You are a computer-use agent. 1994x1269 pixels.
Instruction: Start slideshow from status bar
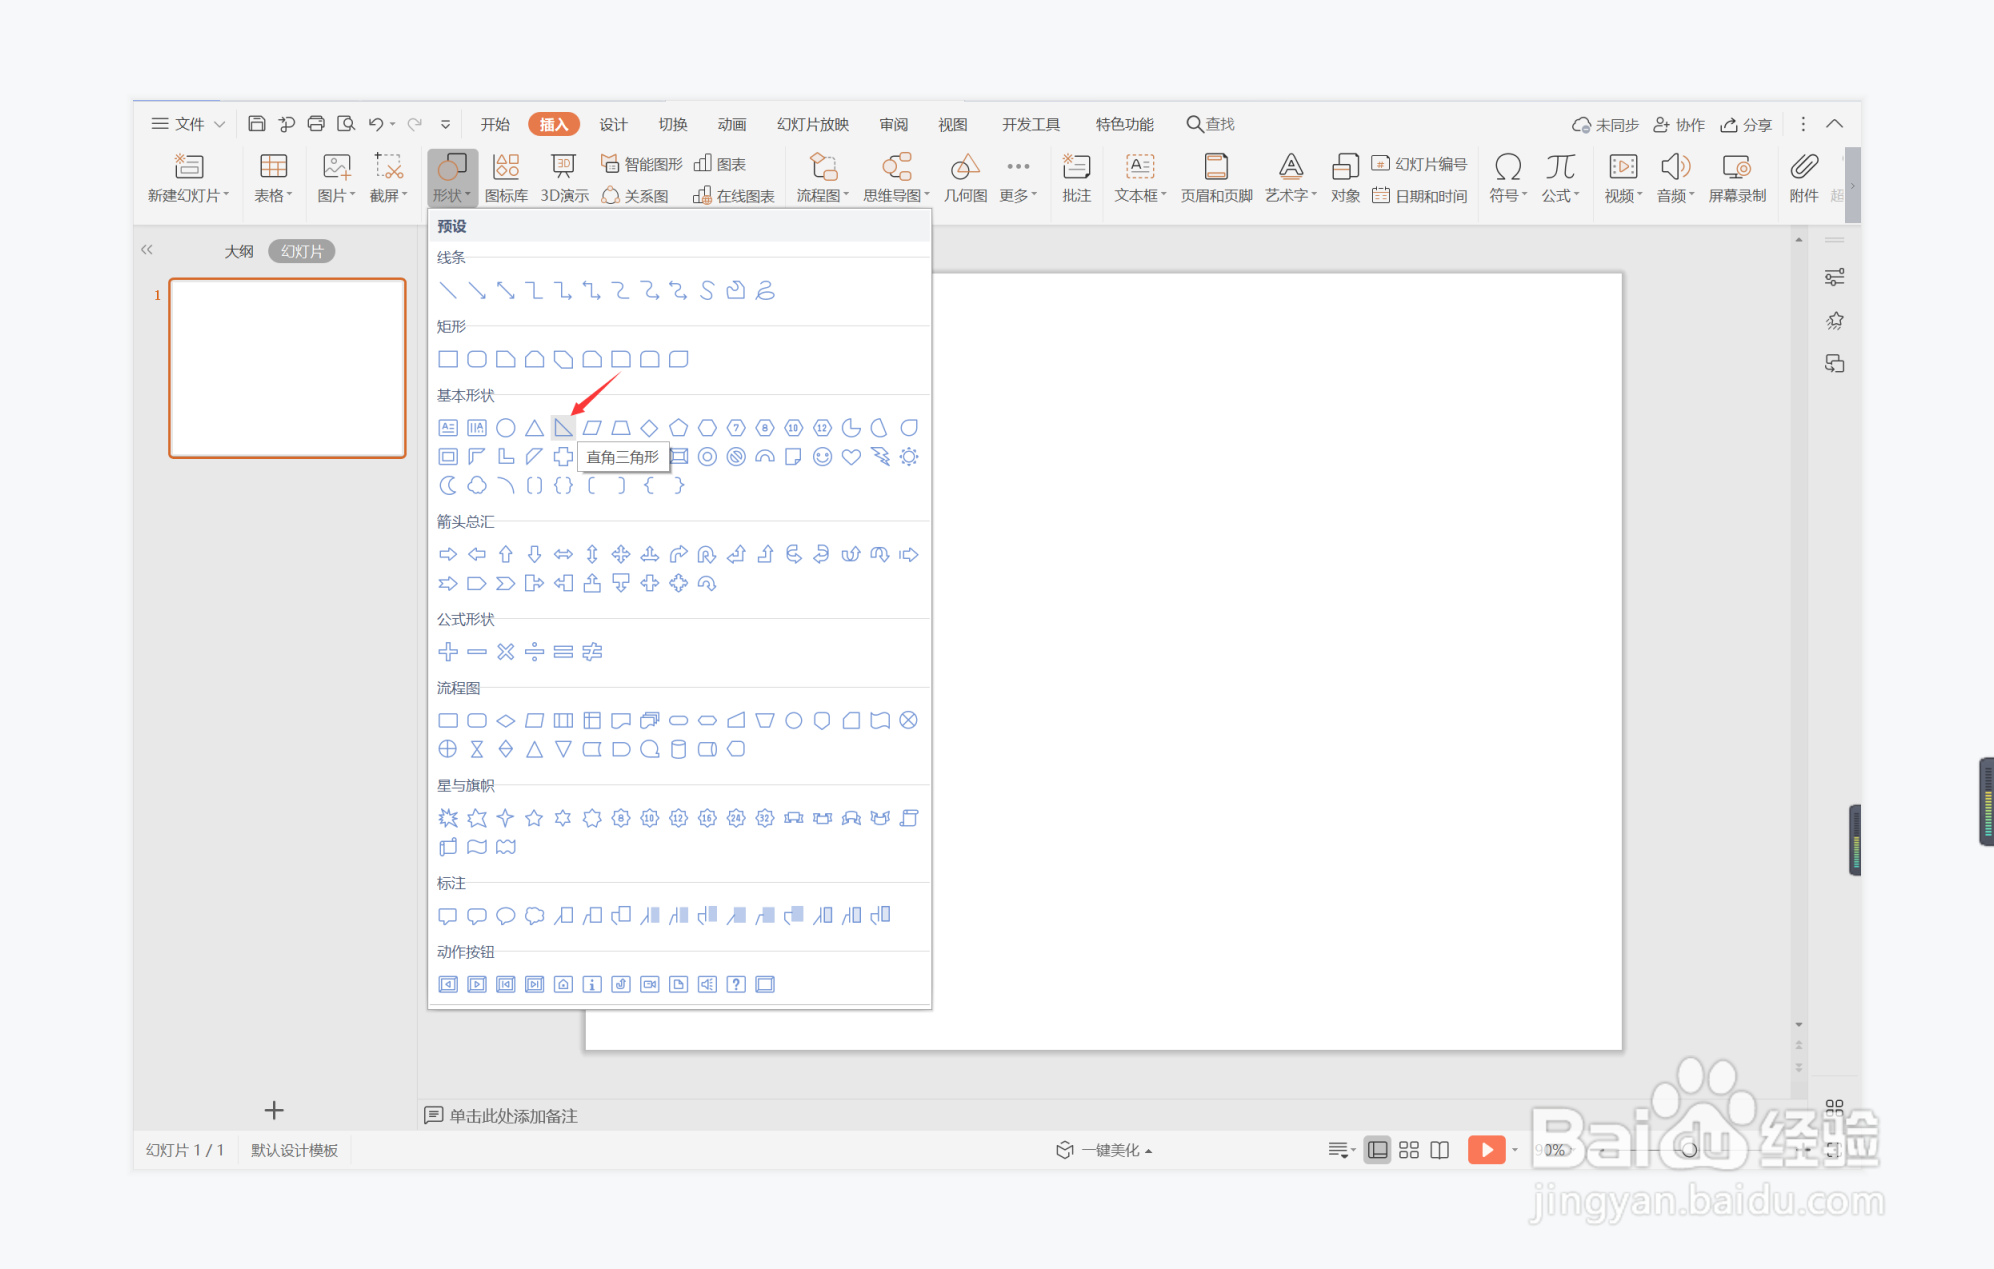1486,1150
